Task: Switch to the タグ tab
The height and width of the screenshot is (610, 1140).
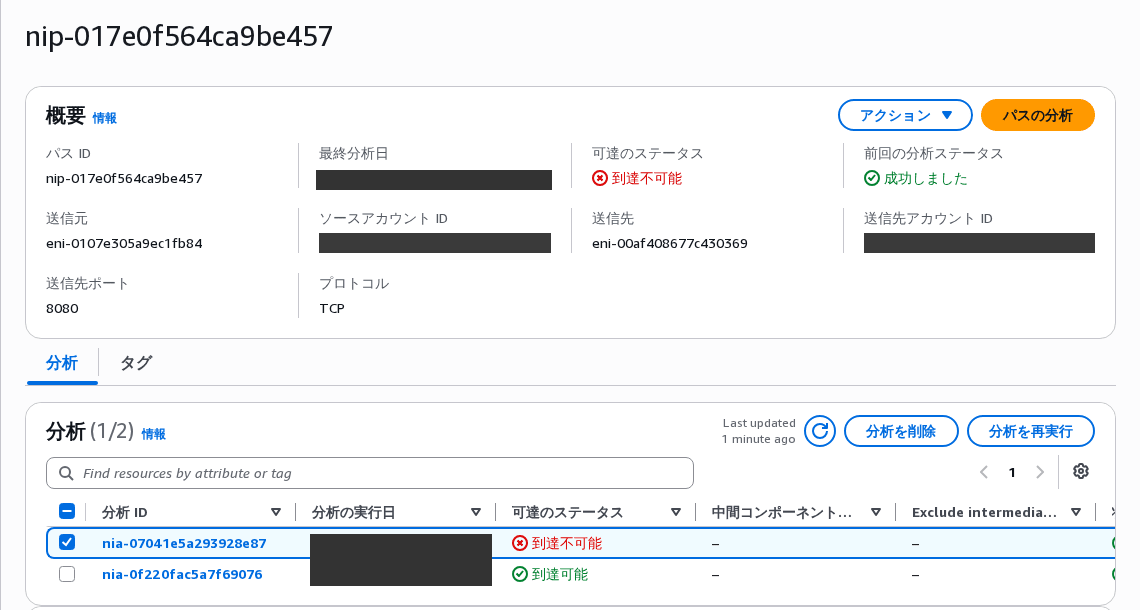Action: click(136, 363)
